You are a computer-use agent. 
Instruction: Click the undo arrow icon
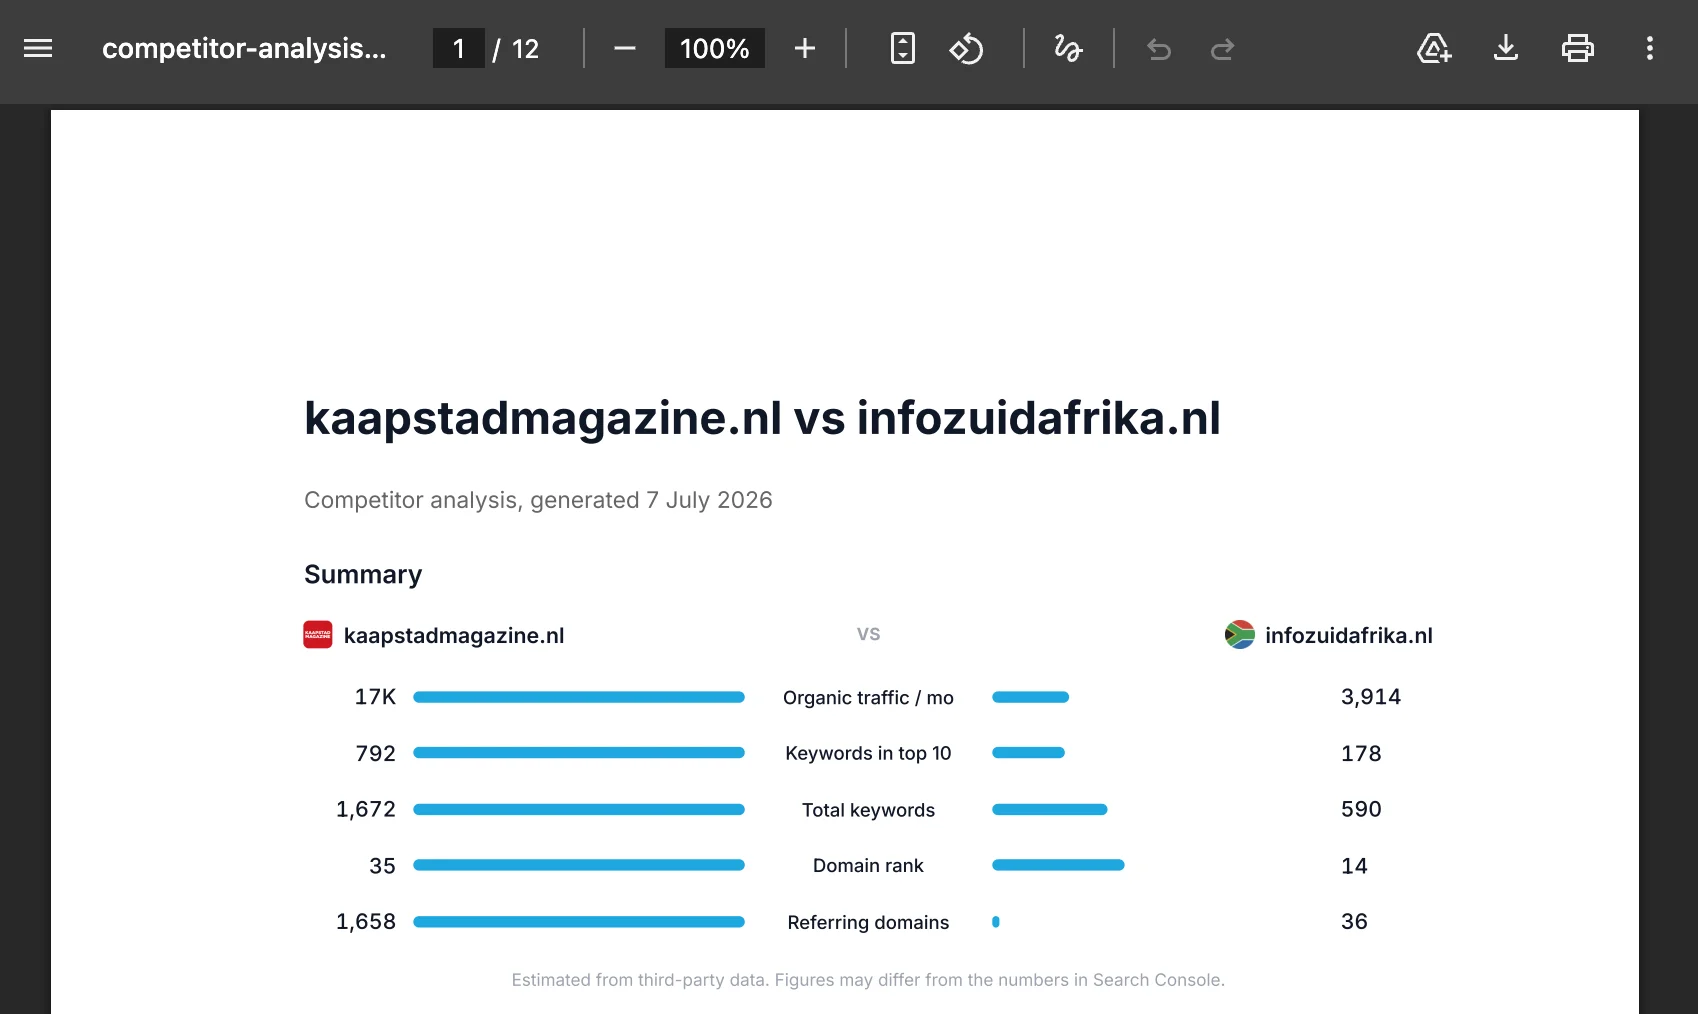coord(1159,49)
